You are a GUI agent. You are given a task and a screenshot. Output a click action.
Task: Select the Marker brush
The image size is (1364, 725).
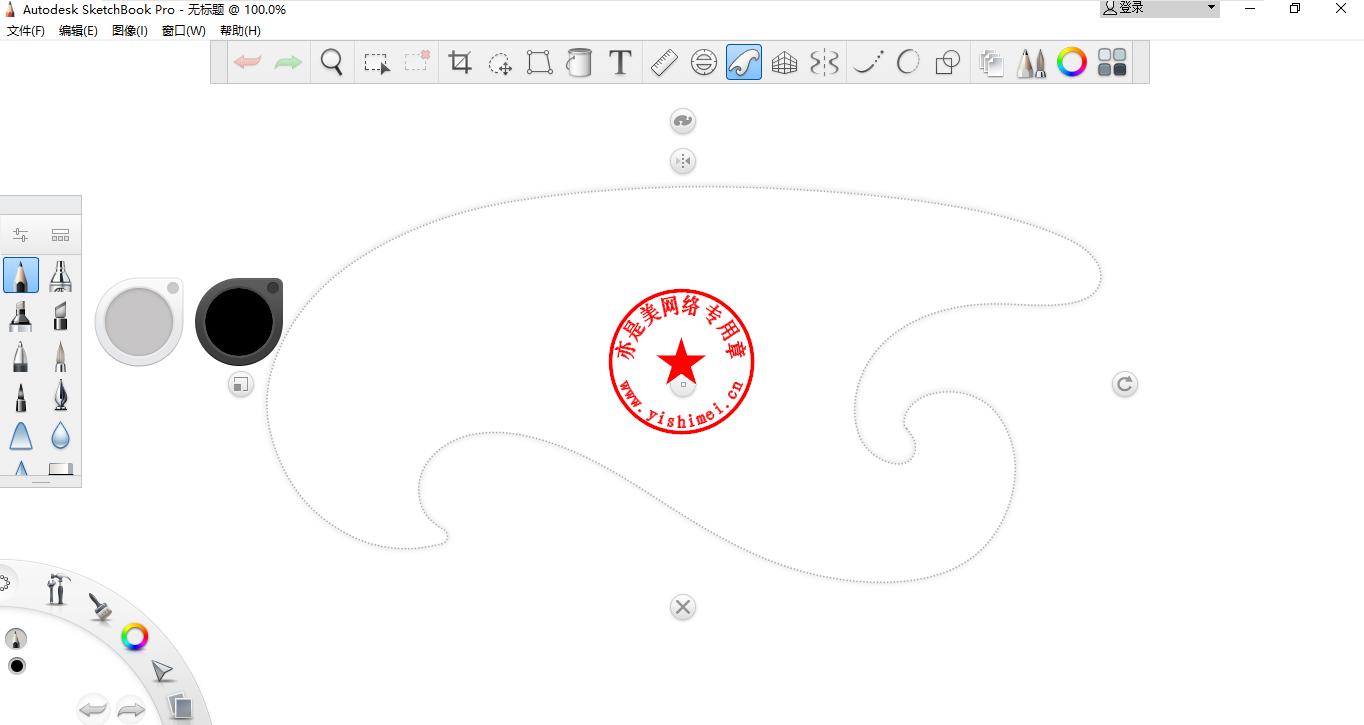(x=21, y=316)
